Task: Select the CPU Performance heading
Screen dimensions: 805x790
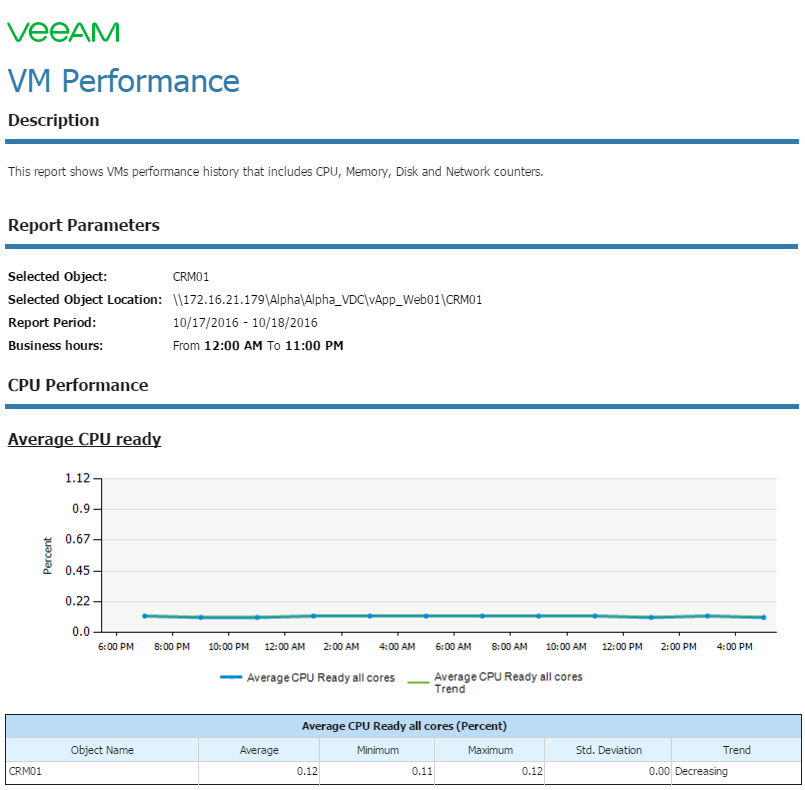Action: tap(78, 386)
